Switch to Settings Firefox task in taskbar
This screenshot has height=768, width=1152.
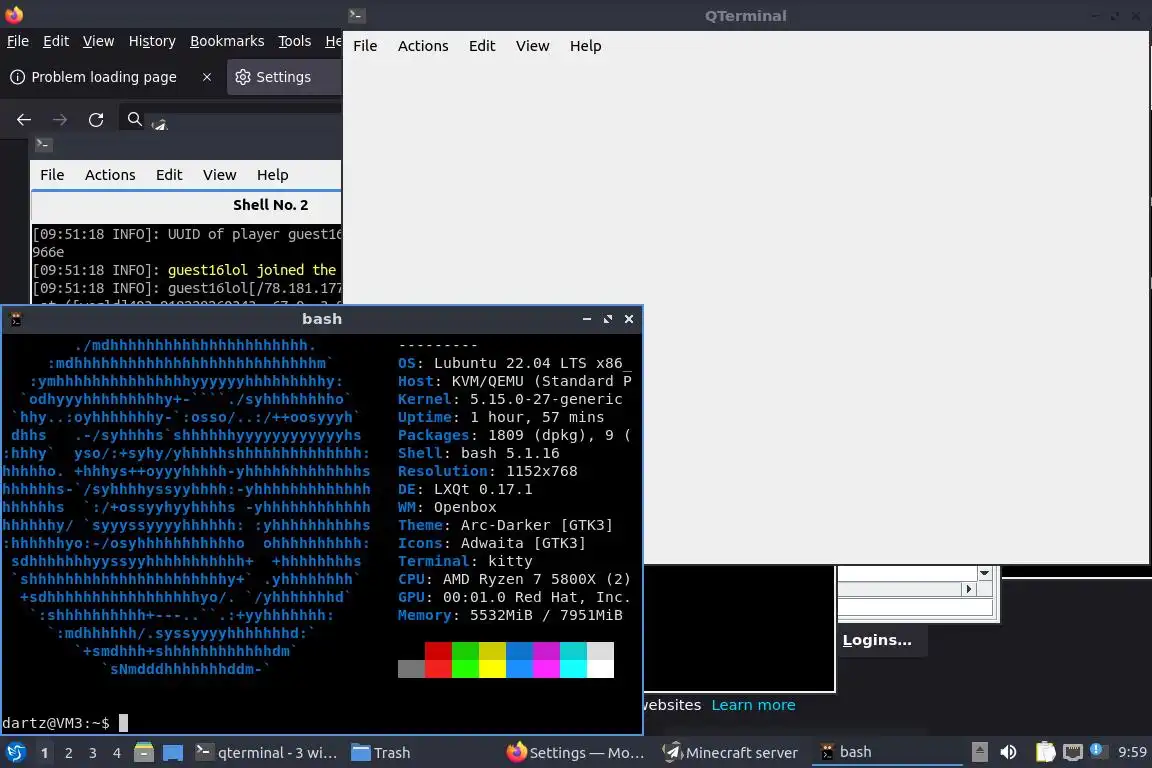coord(575,753)
